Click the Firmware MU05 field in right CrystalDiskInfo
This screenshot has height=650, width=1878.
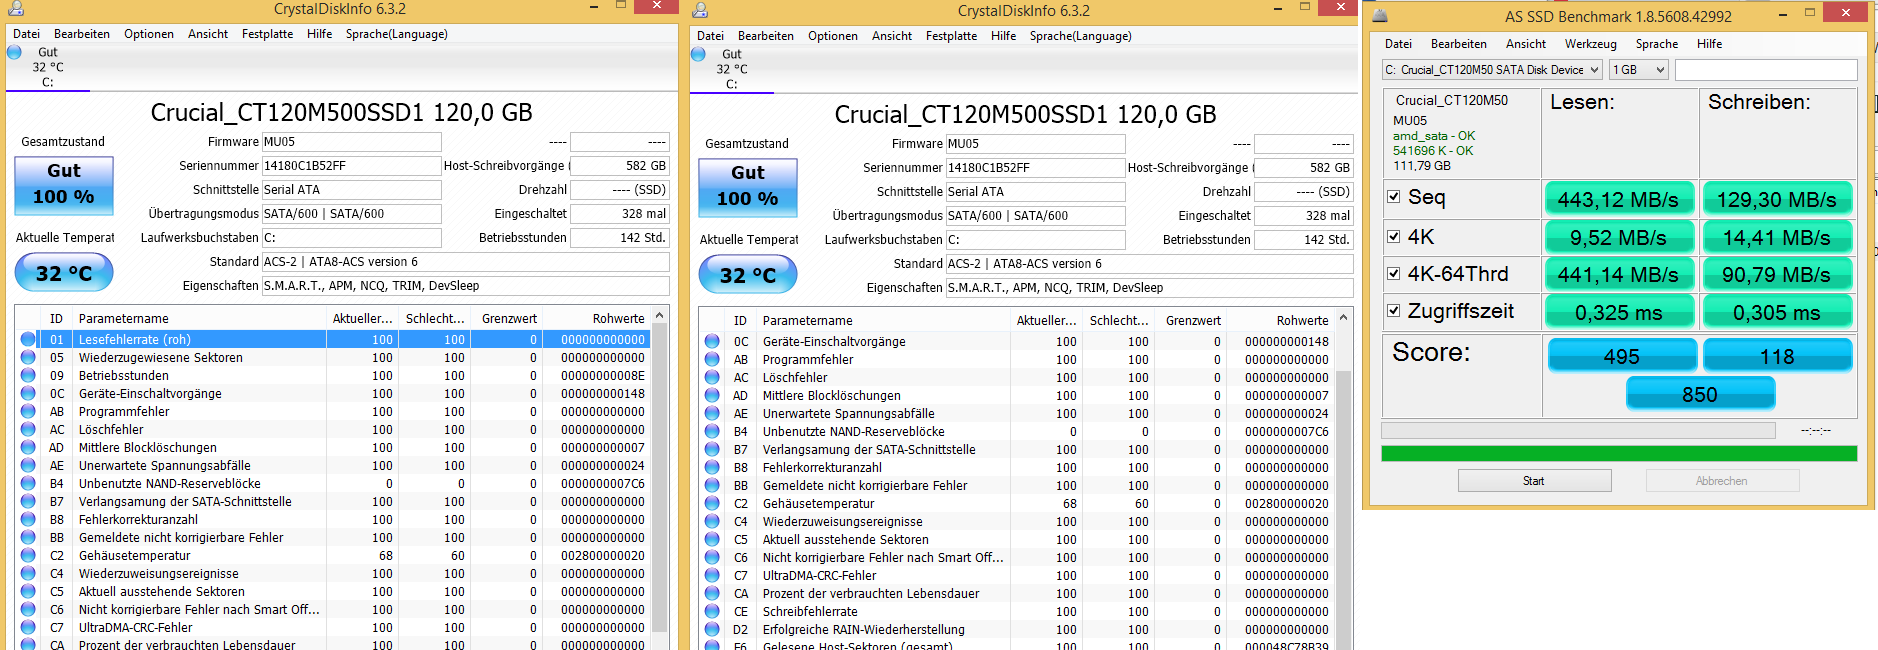(x=1035, y=144)
